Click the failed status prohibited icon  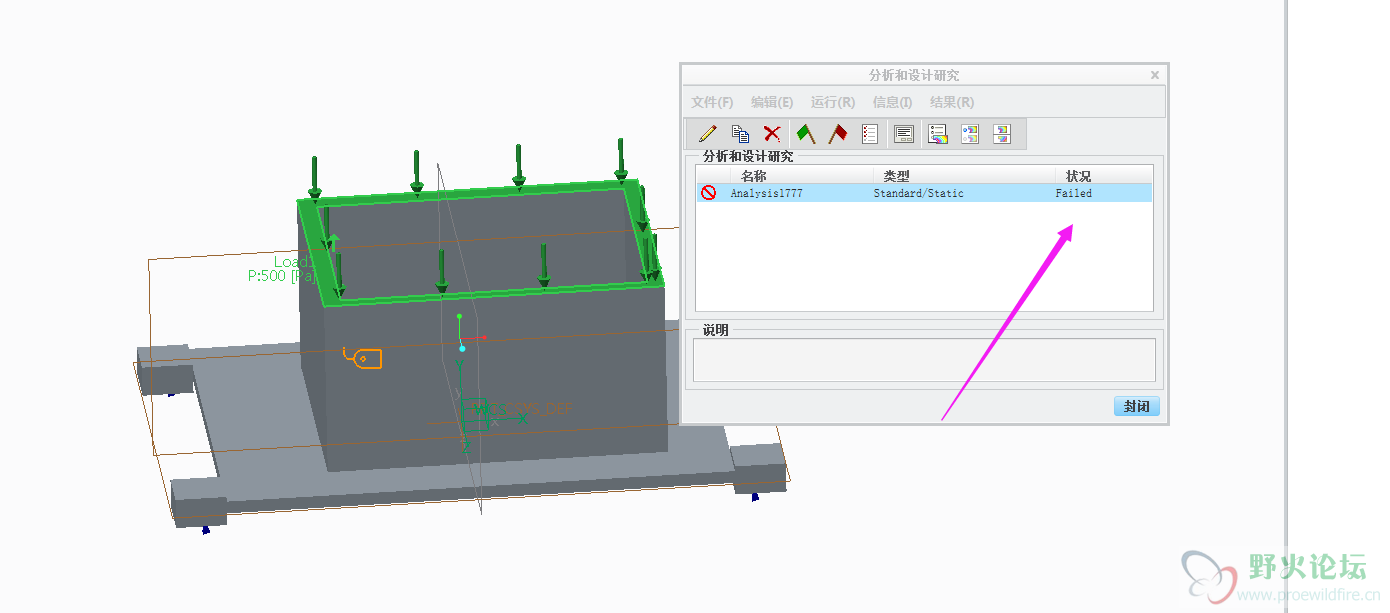click(x=708, y=193)
